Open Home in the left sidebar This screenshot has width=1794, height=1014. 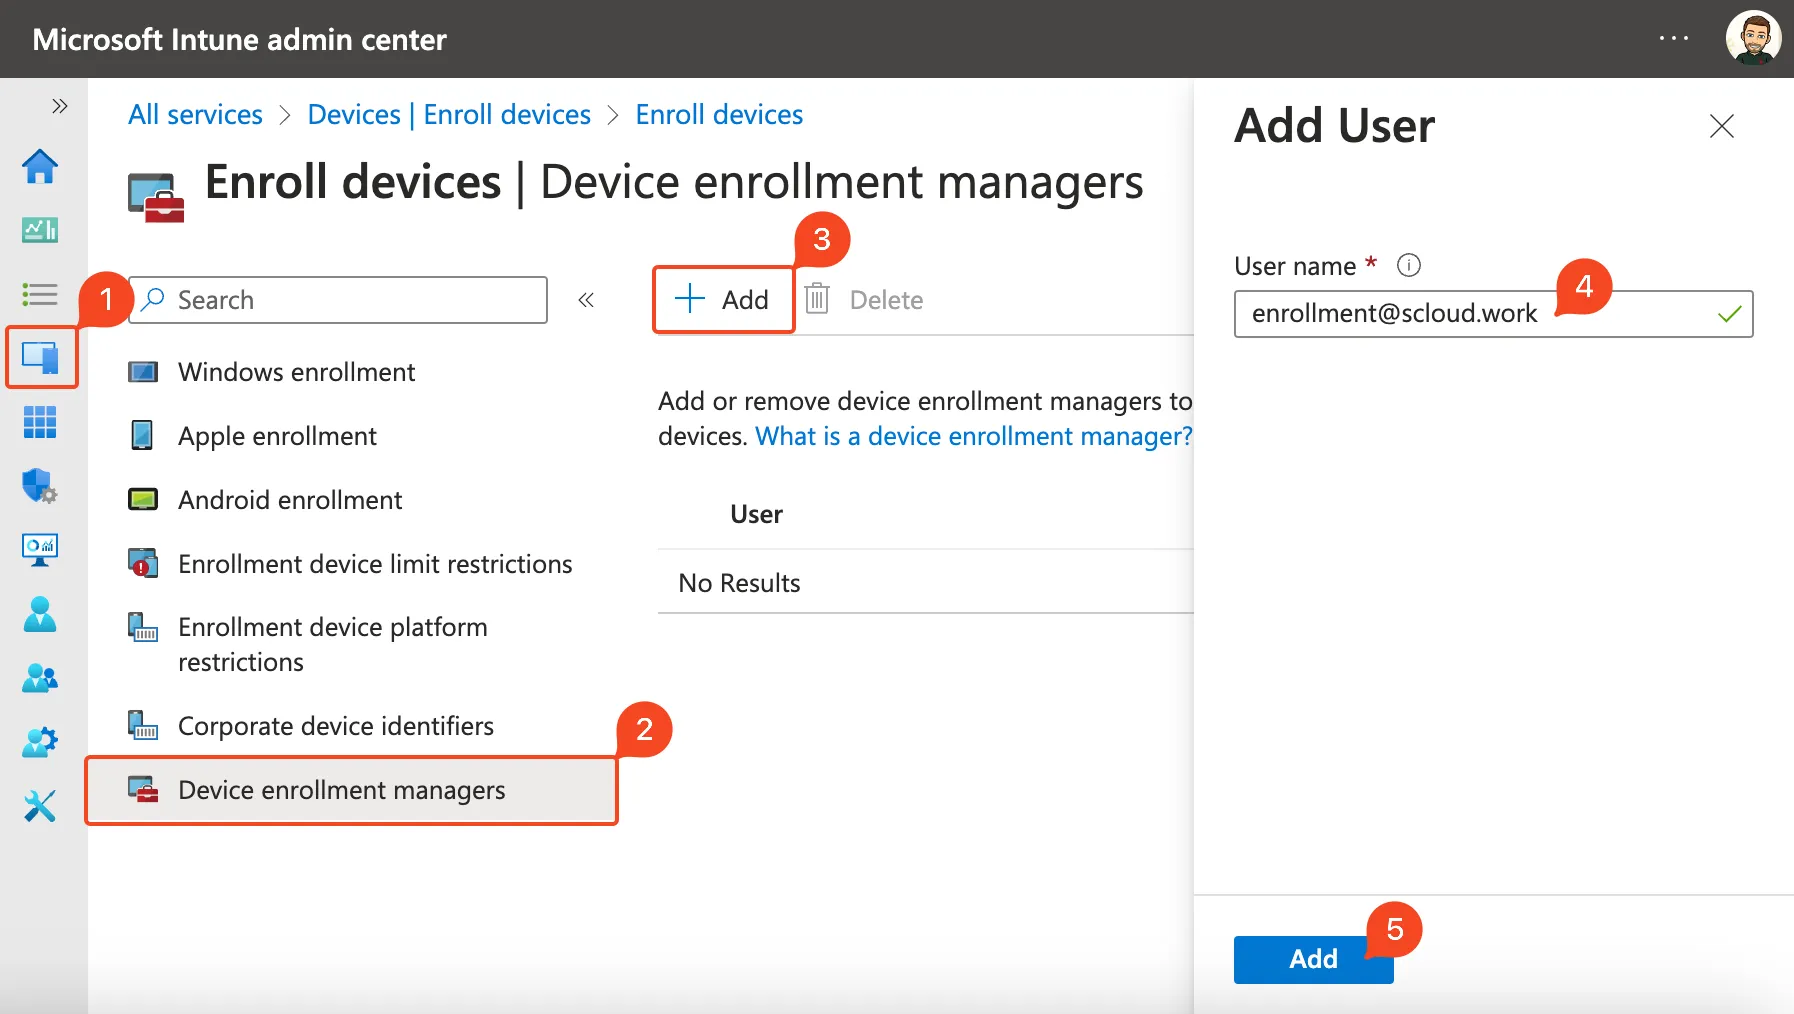(x=40, y=166)
